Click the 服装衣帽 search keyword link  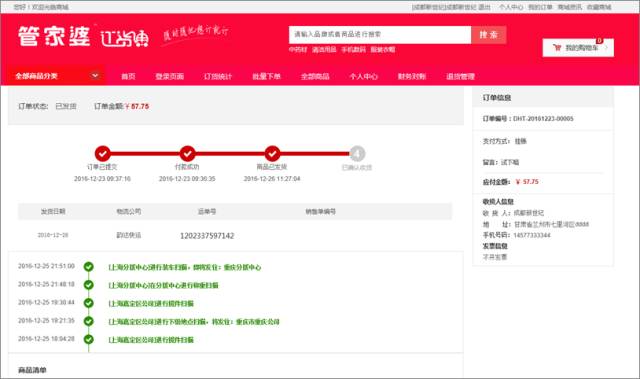(x=383, y=49)
